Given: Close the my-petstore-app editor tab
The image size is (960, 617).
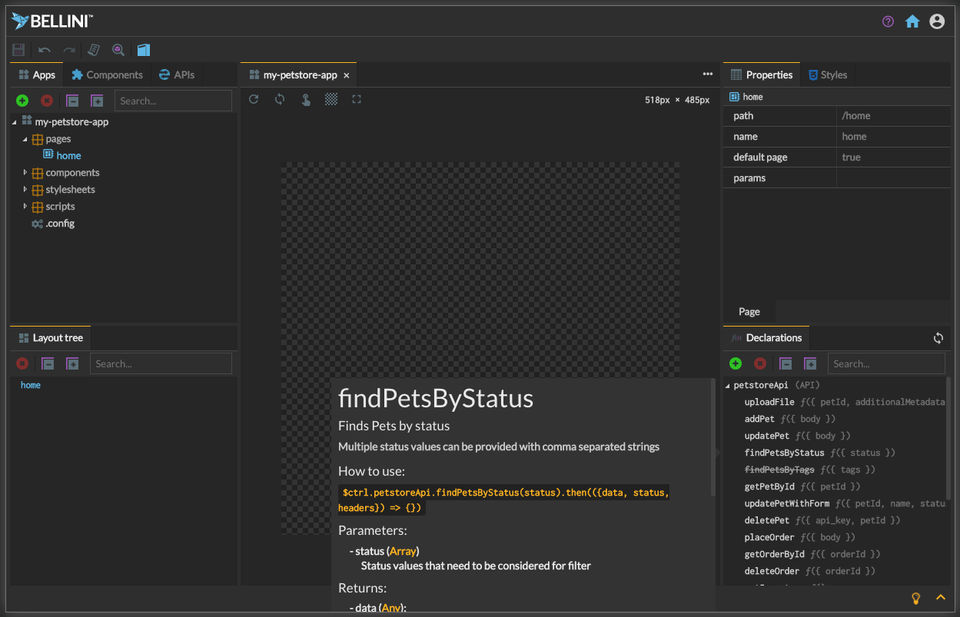Looking at the screenshot, I should pyautogui.click(x=347, y=76).
